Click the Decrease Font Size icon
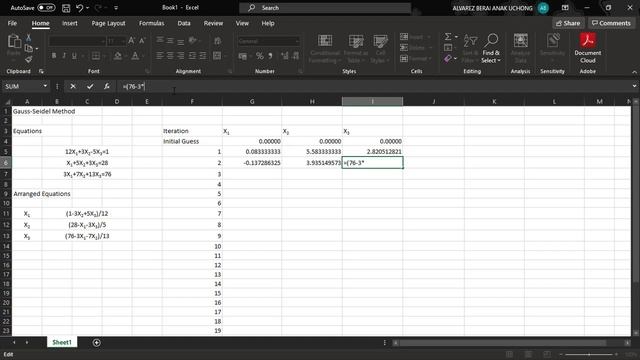This screenshot has height=360, width=640. click(142, 40)
